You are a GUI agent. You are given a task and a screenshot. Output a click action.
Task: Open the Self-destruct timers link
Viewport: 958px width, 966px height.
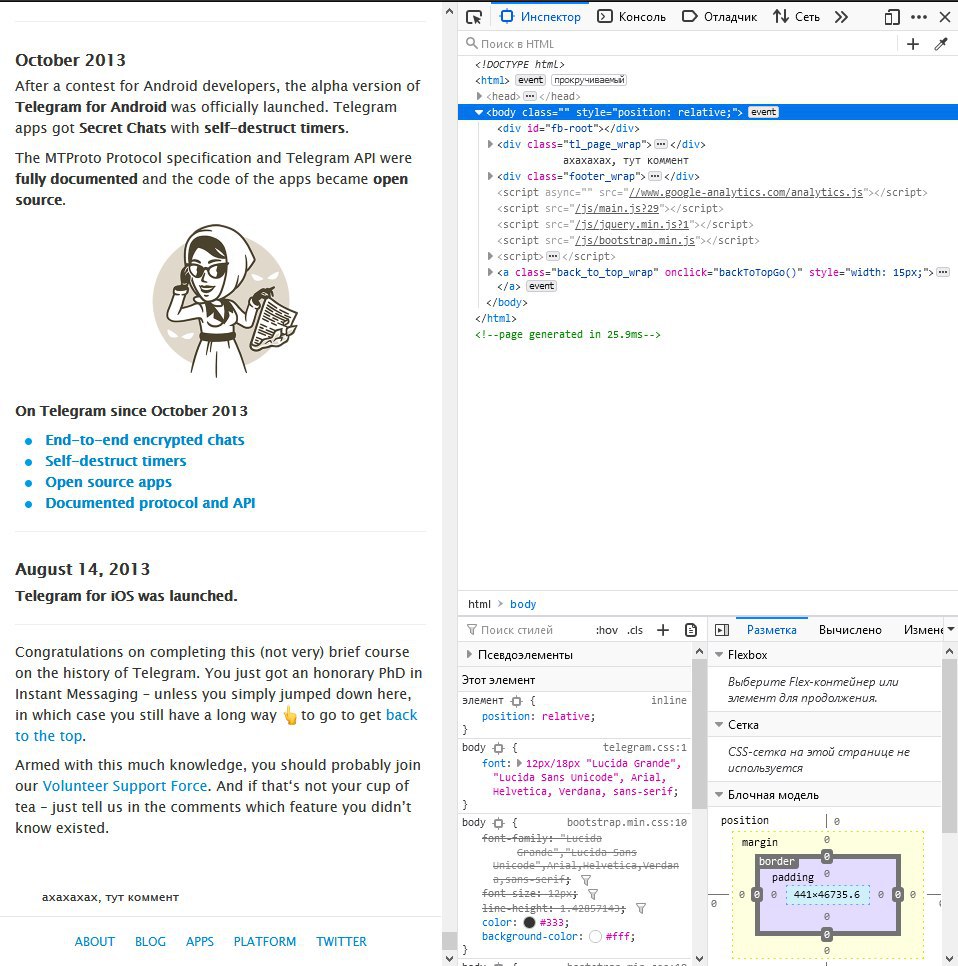pos(116,461)
